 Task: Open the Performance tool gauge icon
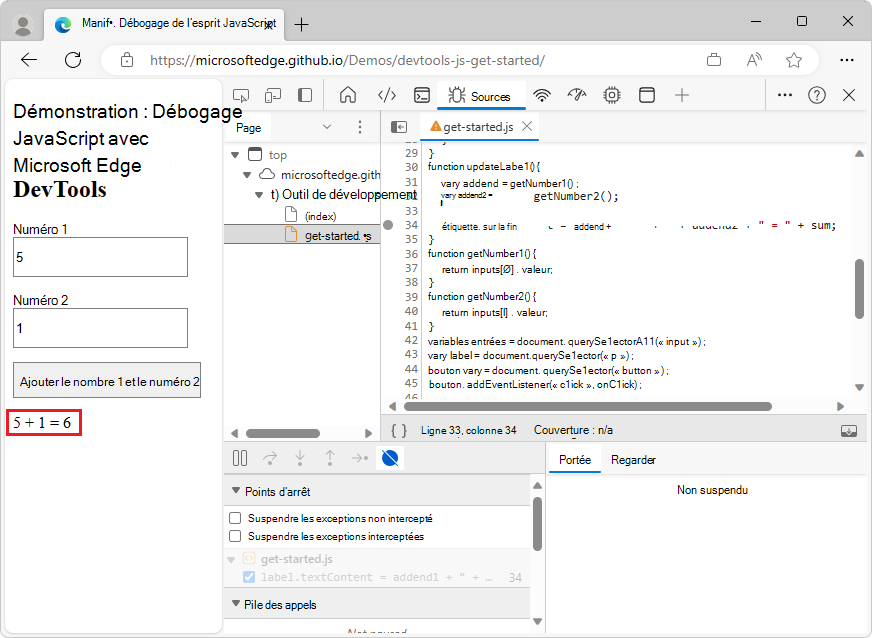(576, 96)
